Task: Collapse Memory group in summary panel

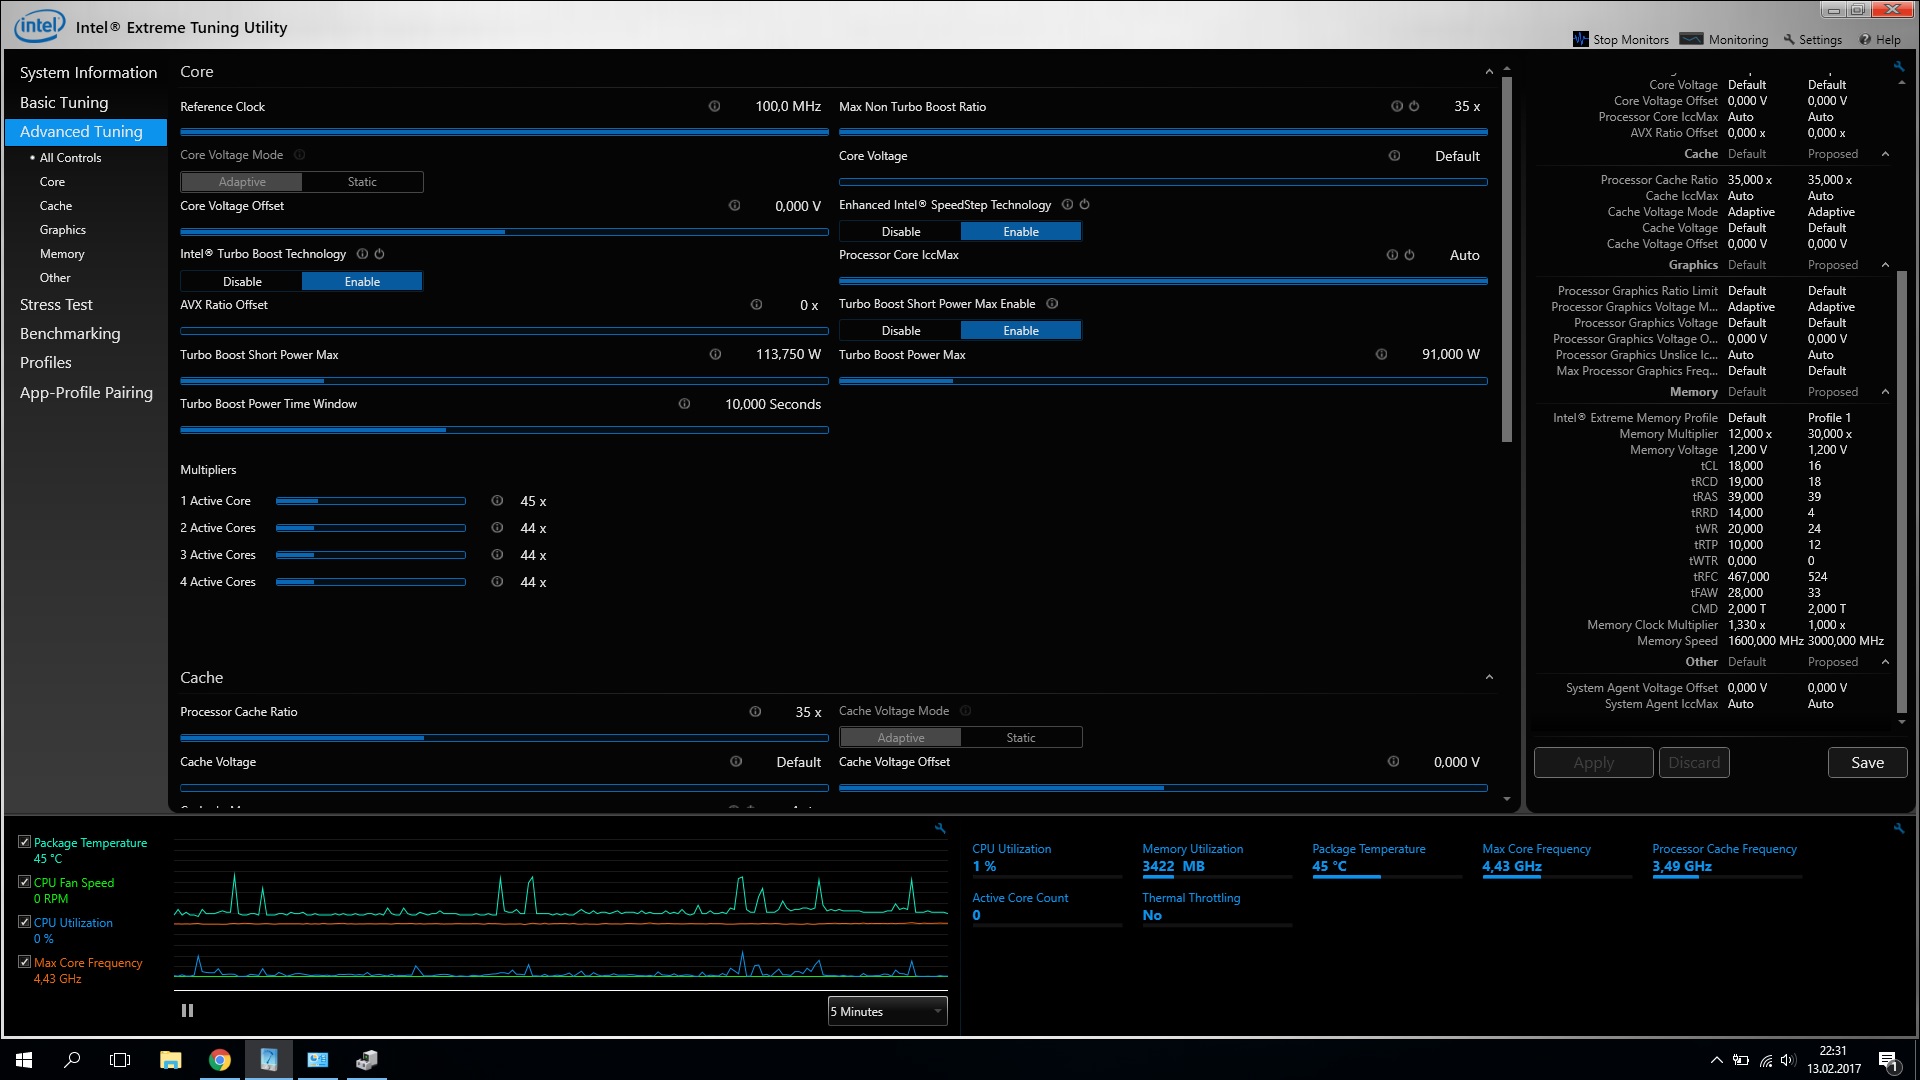Action: [1885, 392]
